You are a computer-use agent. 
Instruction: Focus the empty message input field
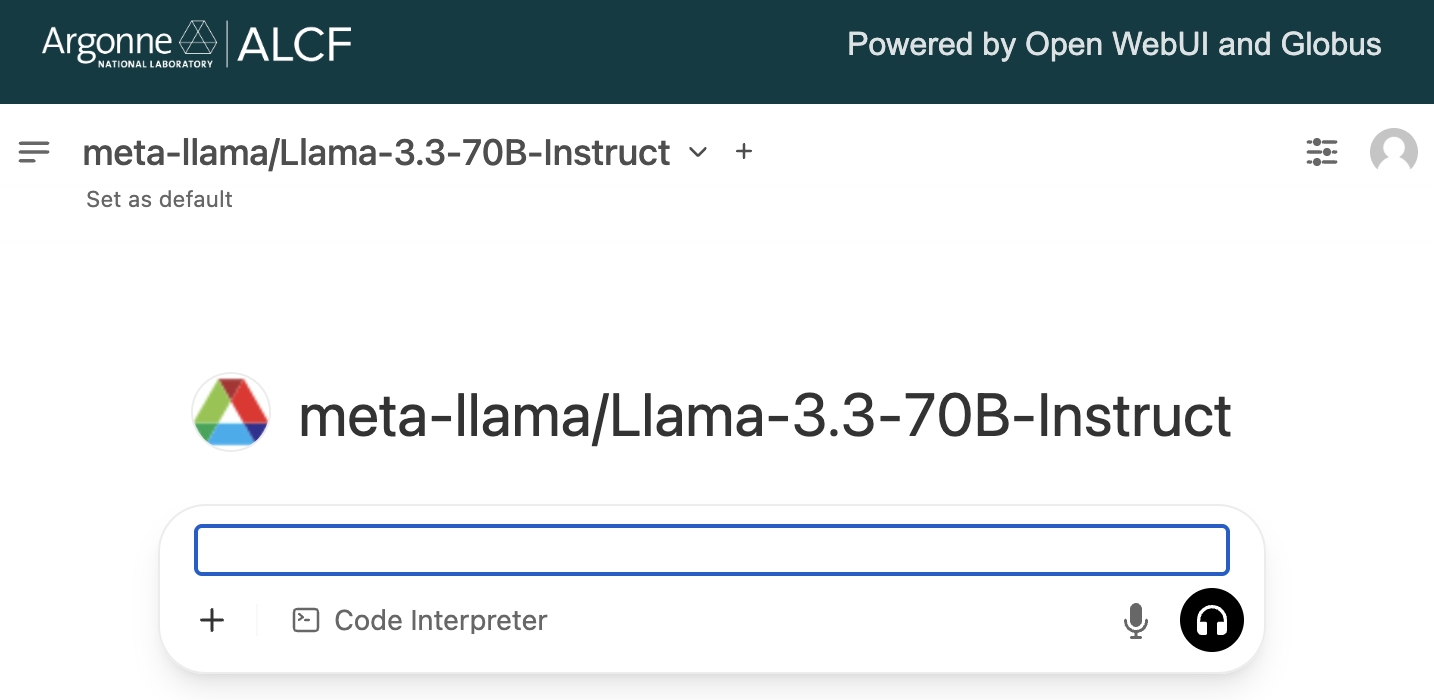[711, 550]
